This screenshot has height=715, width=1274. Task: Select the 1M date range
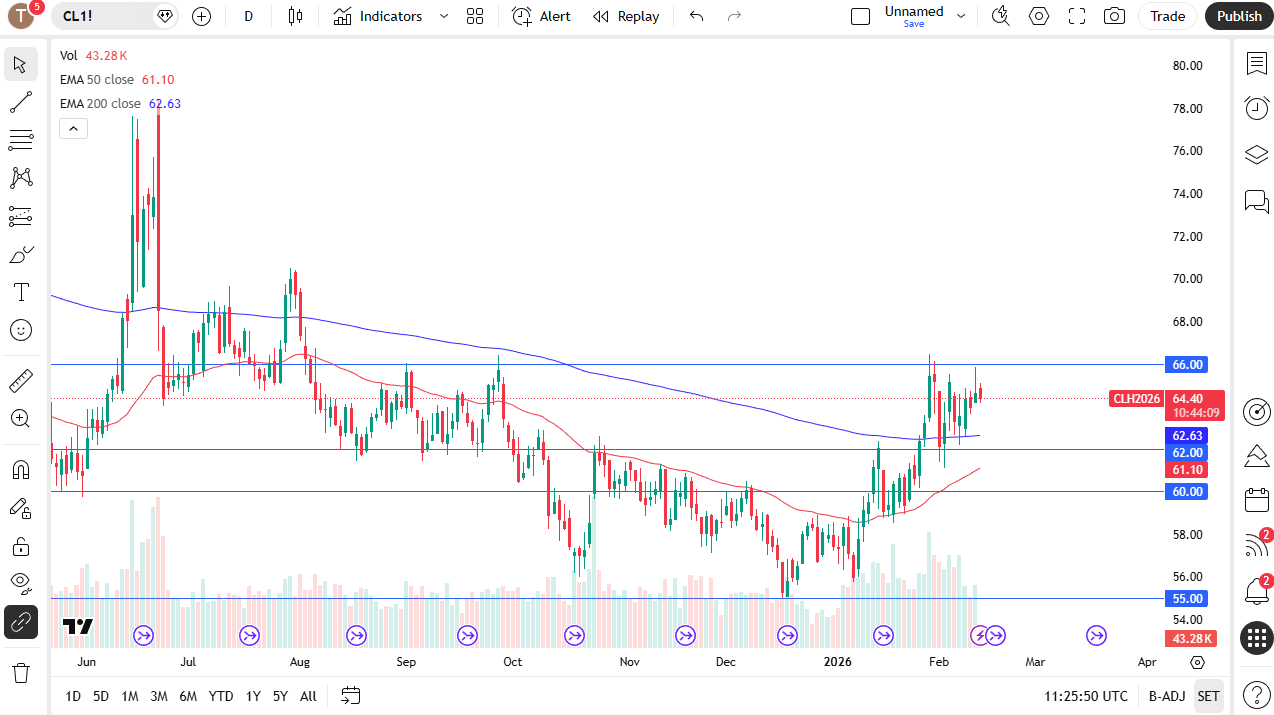tap(130, 696)
